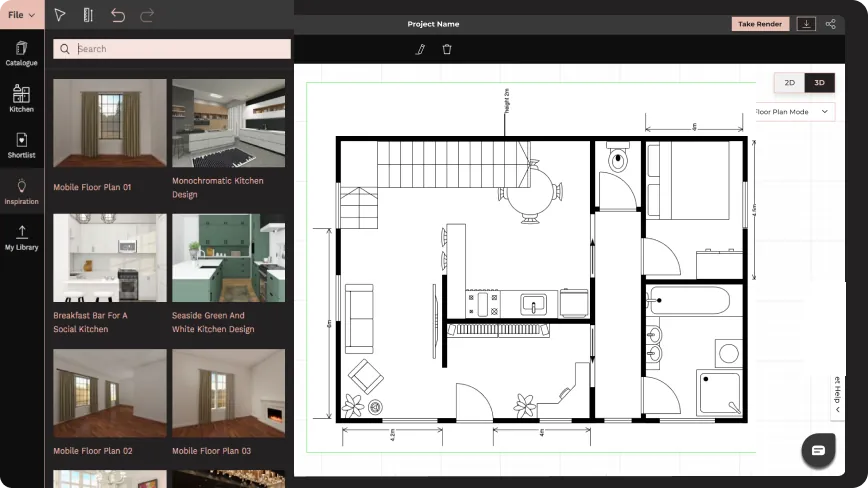Screen dimensions: 868x488
Task: Open the File menu
Action: click(x=22, y=15)
